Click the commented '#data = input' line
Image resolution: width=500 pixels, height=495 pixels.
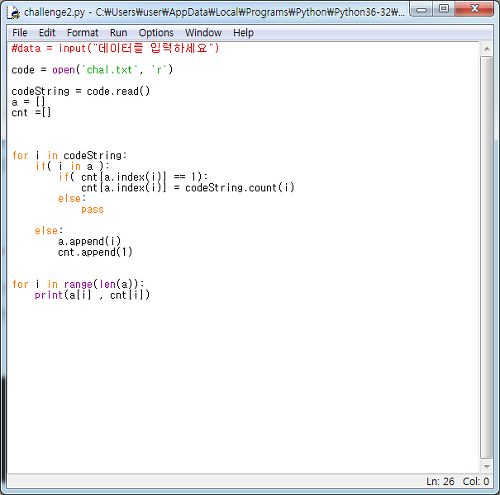(x=115, y=48)
